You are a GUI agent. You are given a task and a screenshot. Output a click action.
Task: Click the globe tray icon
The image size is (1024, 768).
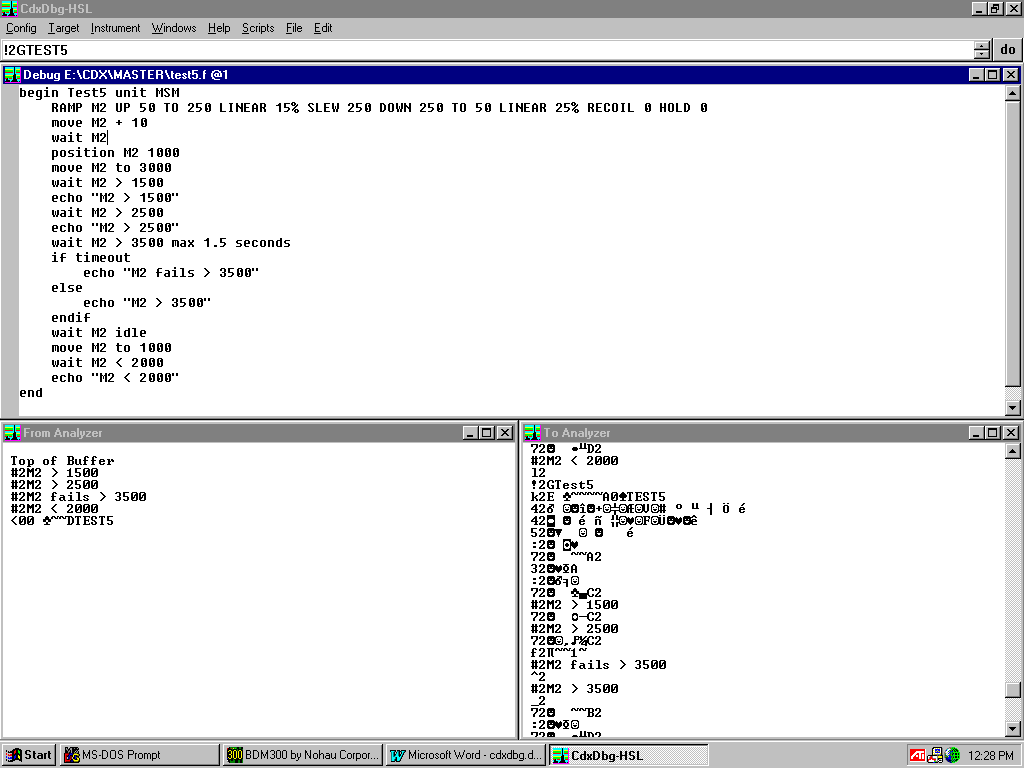[x=952, y=755]
